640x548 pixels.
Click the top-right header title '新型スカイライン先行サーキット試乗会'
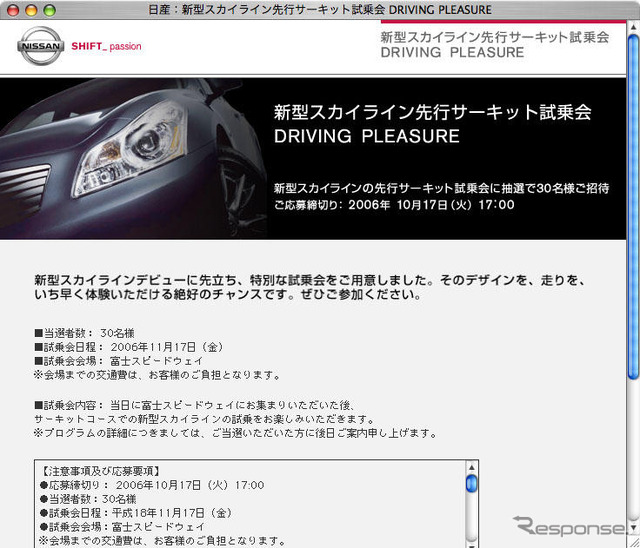click(495, 37)
